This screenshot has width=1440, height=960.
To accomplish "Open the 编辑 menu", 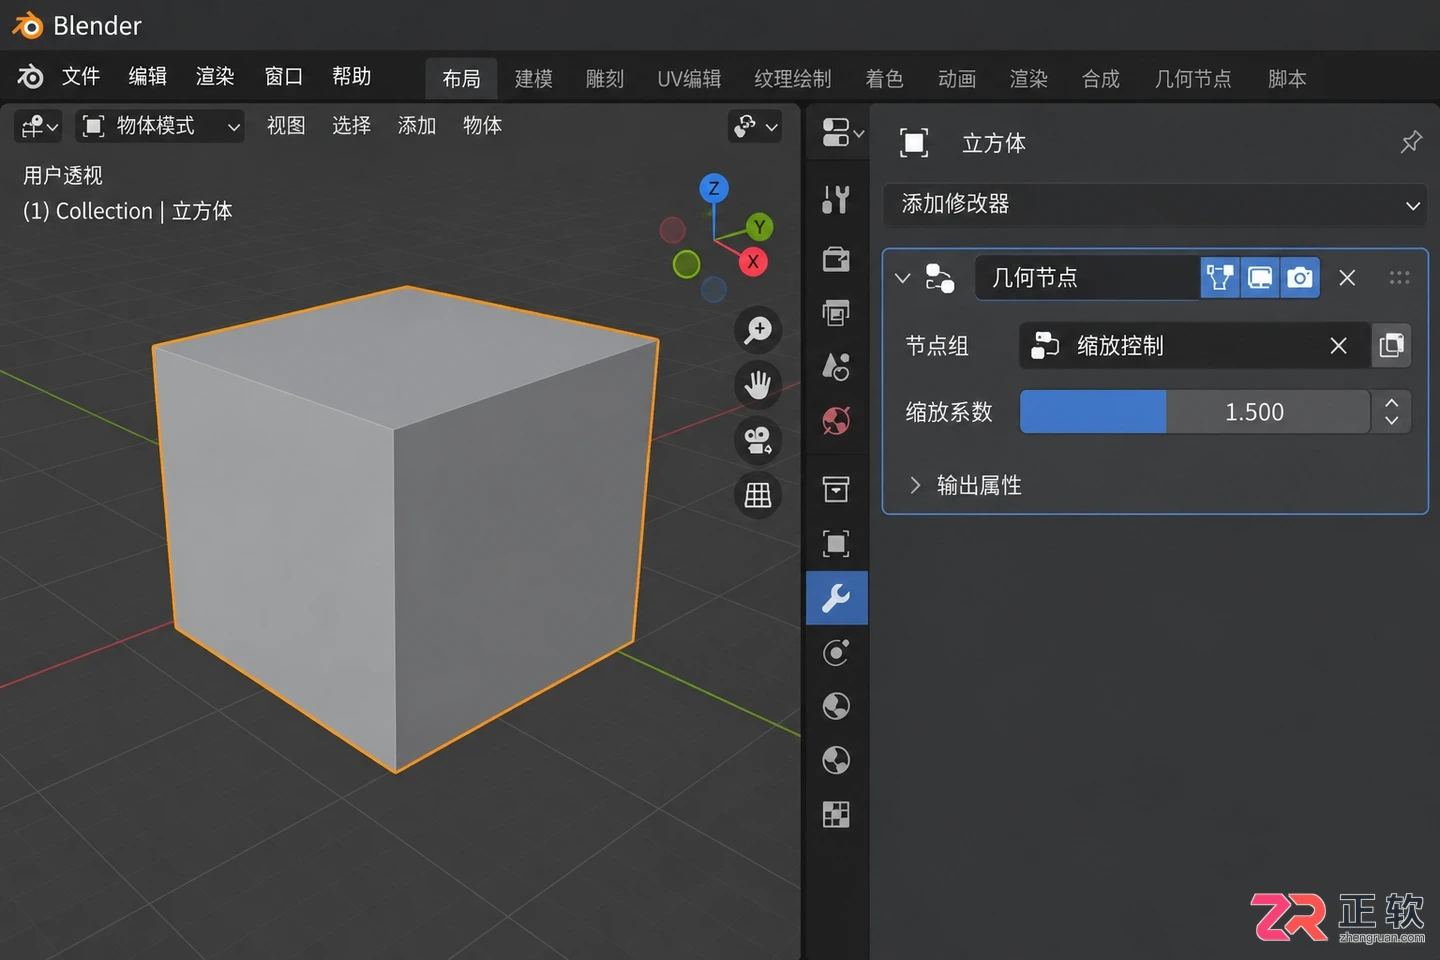I will (148, 76).
